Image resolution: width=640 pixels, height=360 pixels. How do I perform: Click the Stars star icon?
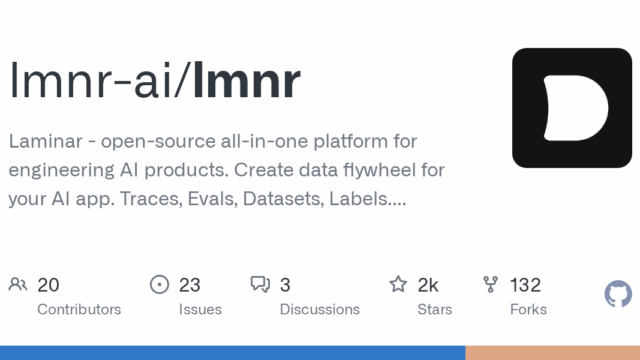click(x=398, y=284)
